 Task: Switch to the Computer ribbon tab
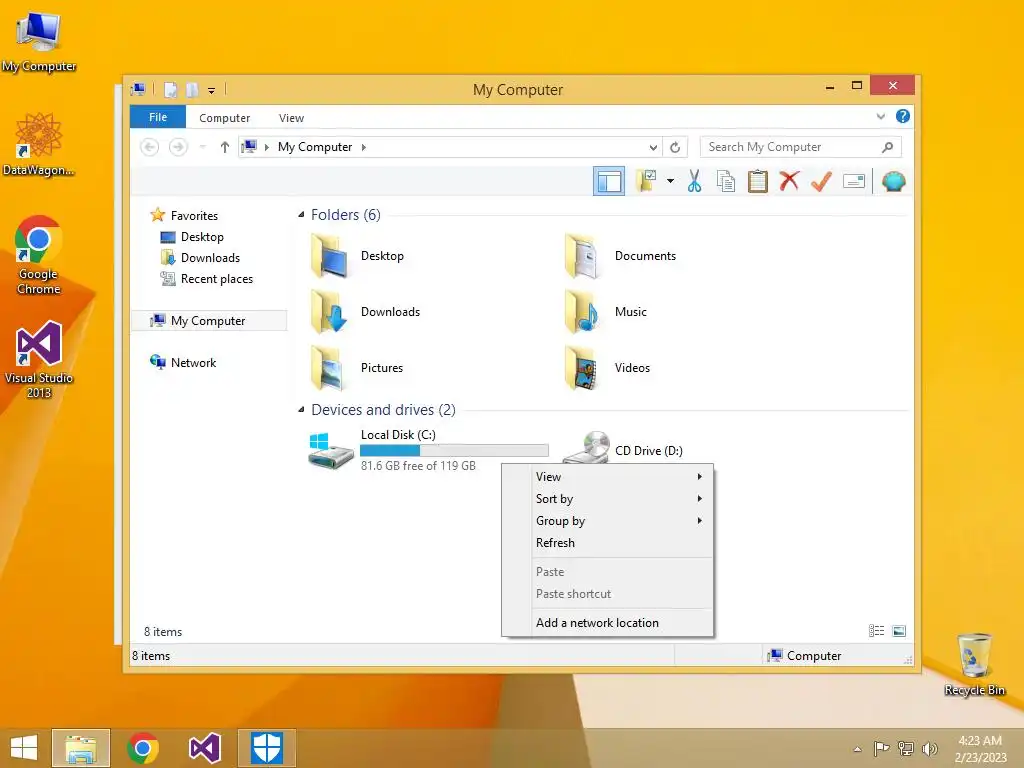pyautogui.click(x=224, y=118)
